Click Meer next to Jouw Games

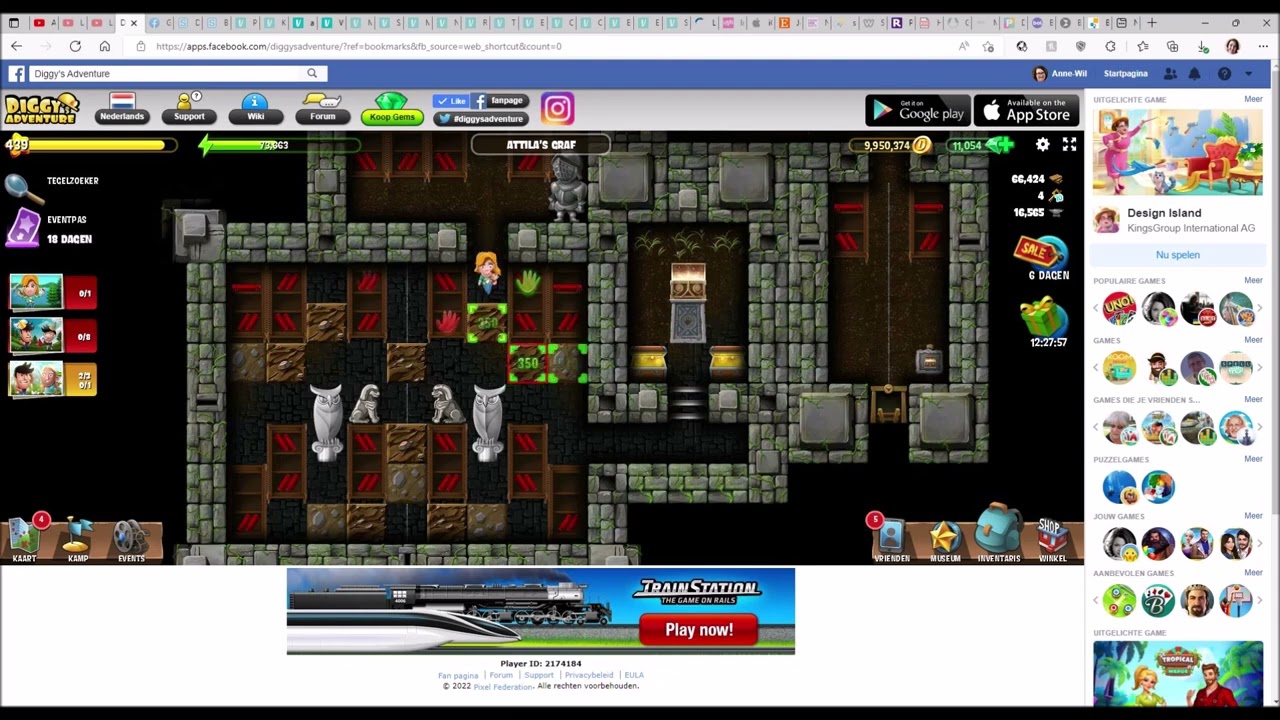pos(1253,517)
